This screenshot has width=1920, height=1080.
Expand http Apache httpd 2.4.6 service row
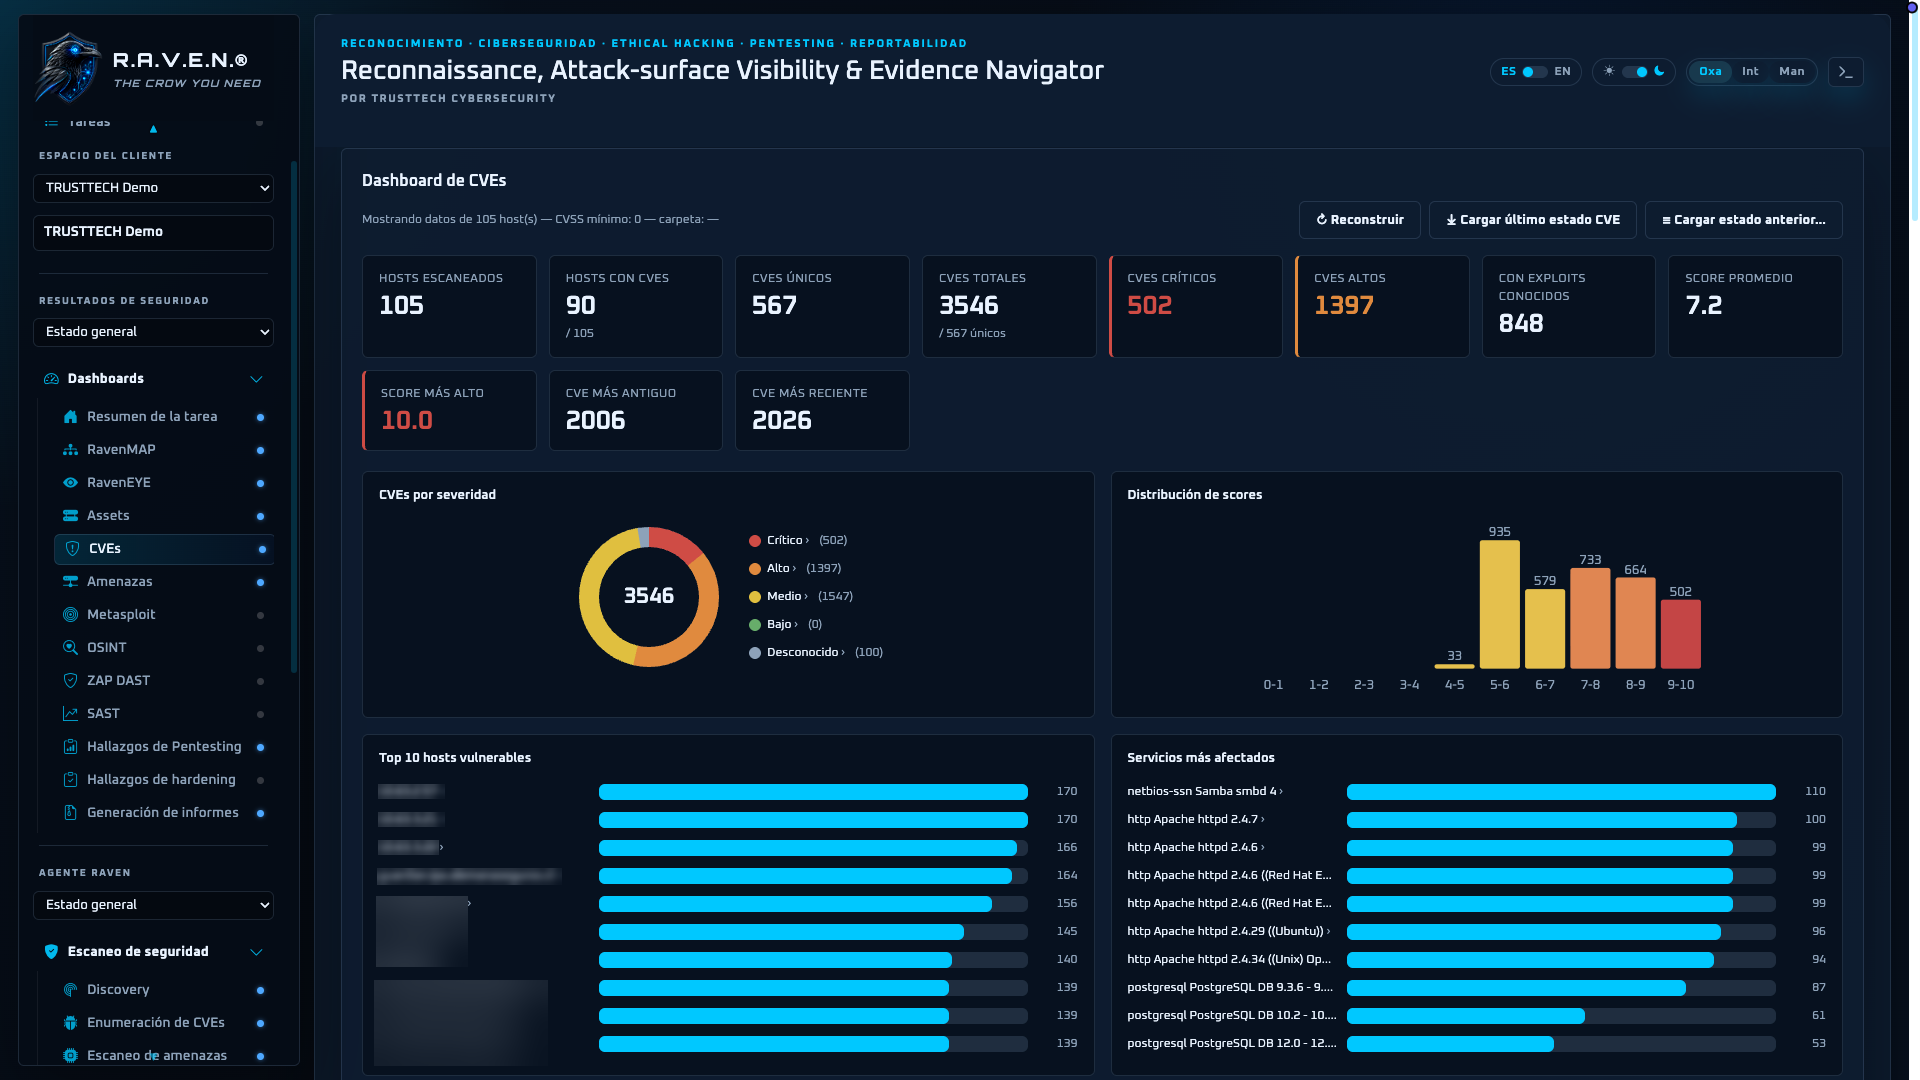coord(1196,848)
